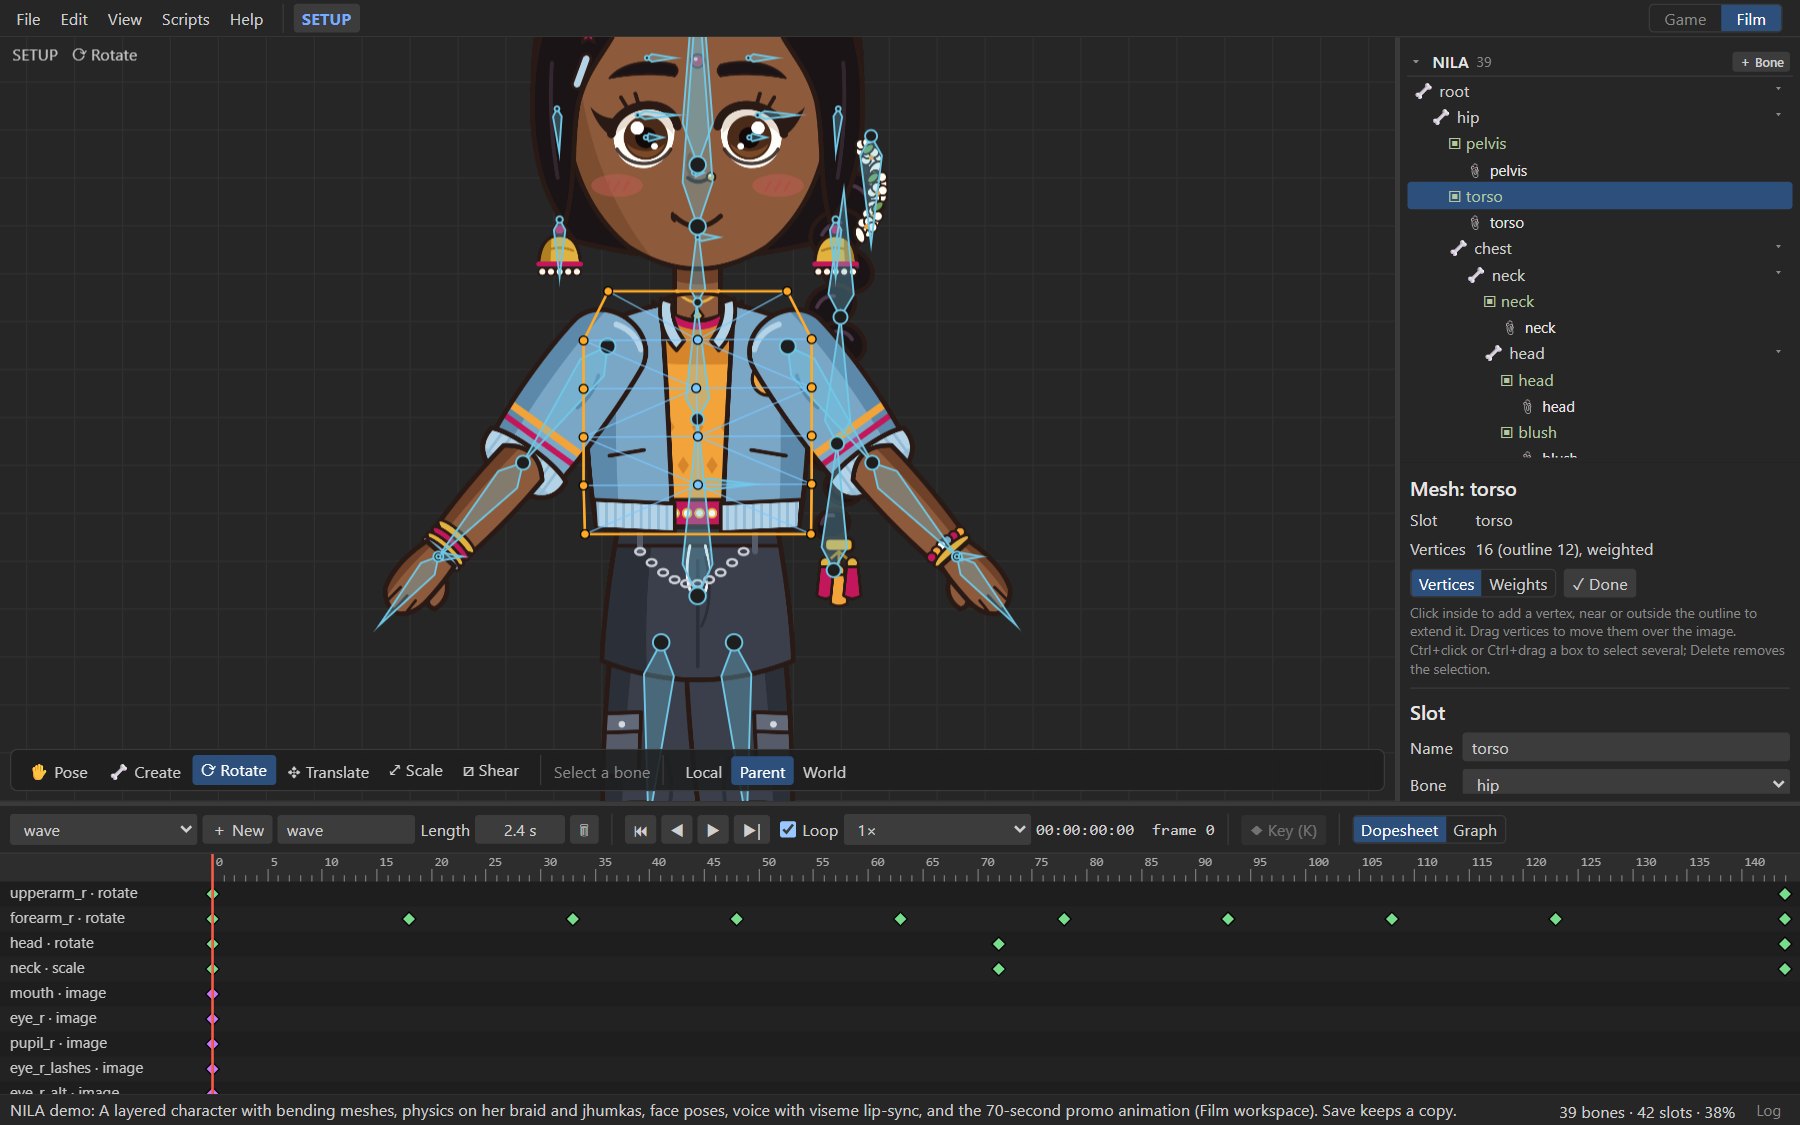The image size is (1800, 1125).
Task: Edit the animation name field
Action: point(346,830)
